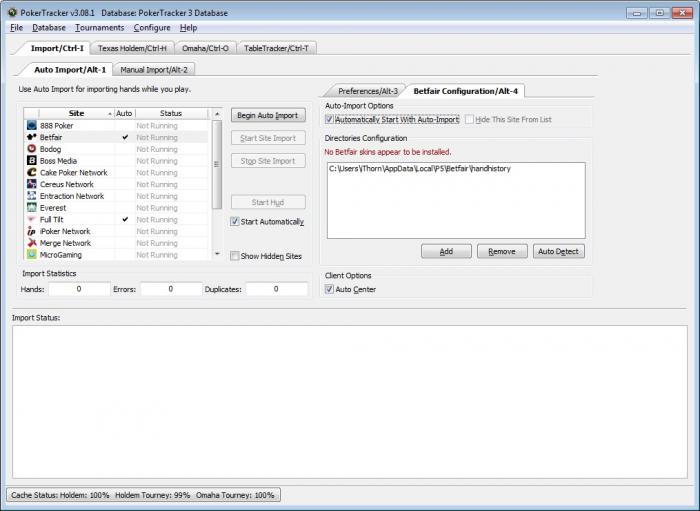Click the 888 Poker site icon
The height and width of the screenshot is (511, 700).
32,125
